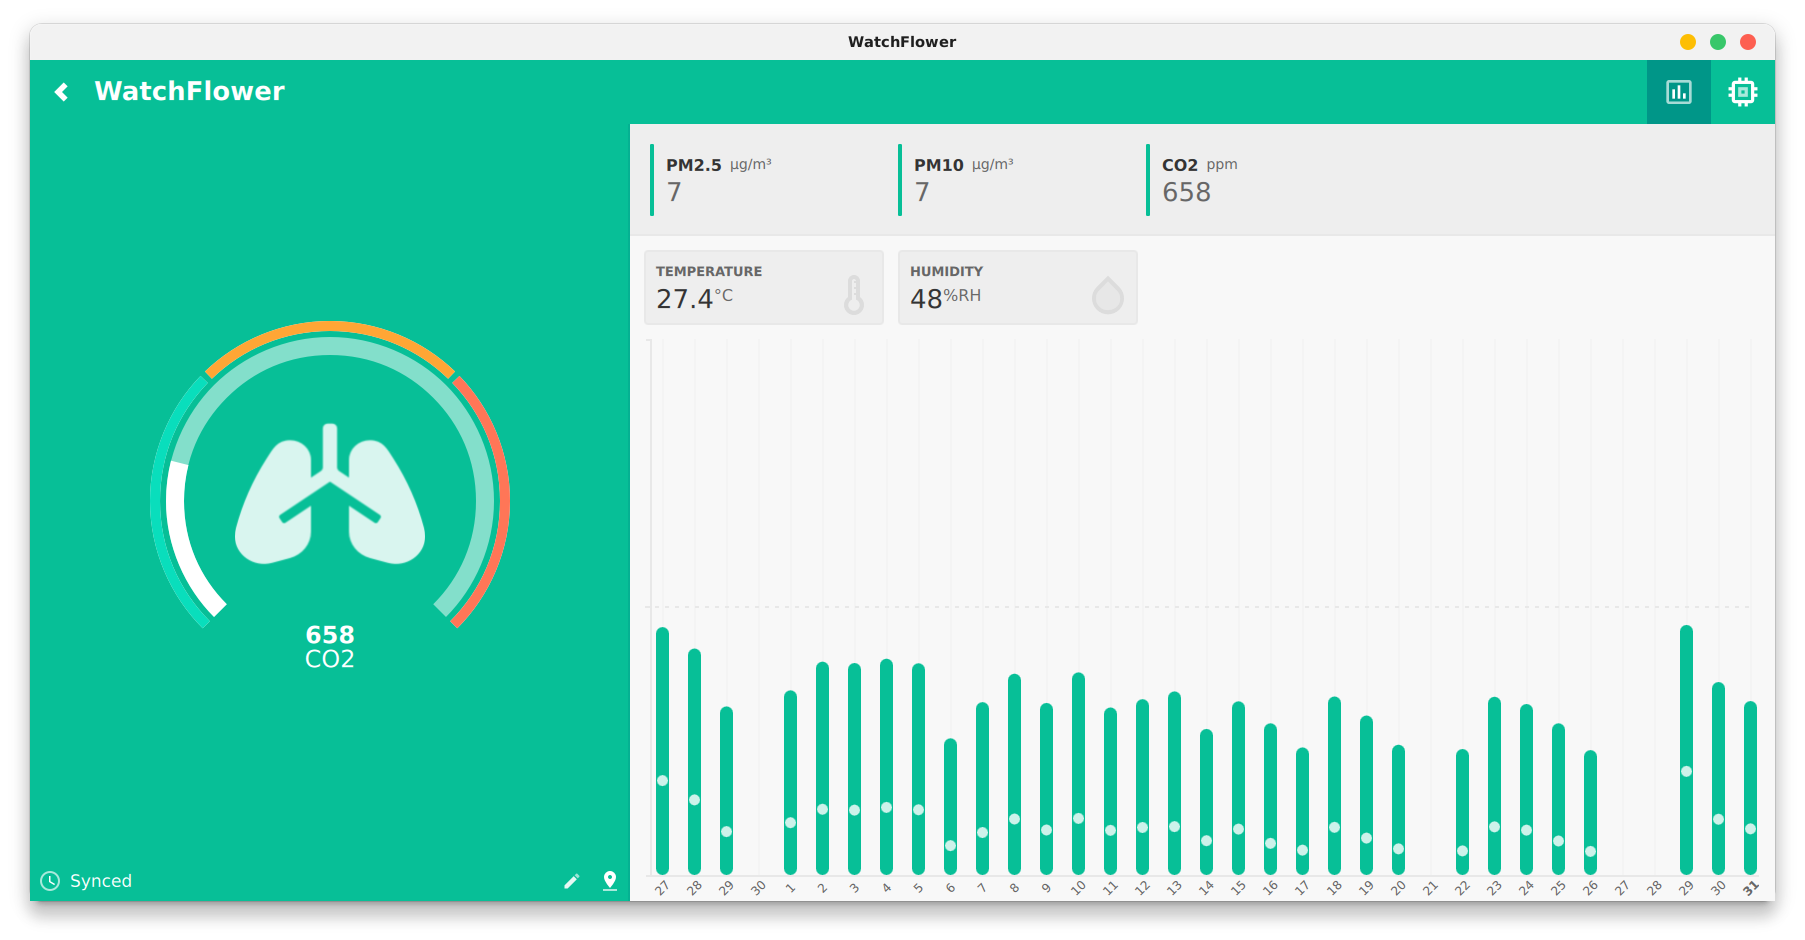Viewport: 1805px width, 940px height.
Task: Maximize the window with green button
Action: [1718, 42]
